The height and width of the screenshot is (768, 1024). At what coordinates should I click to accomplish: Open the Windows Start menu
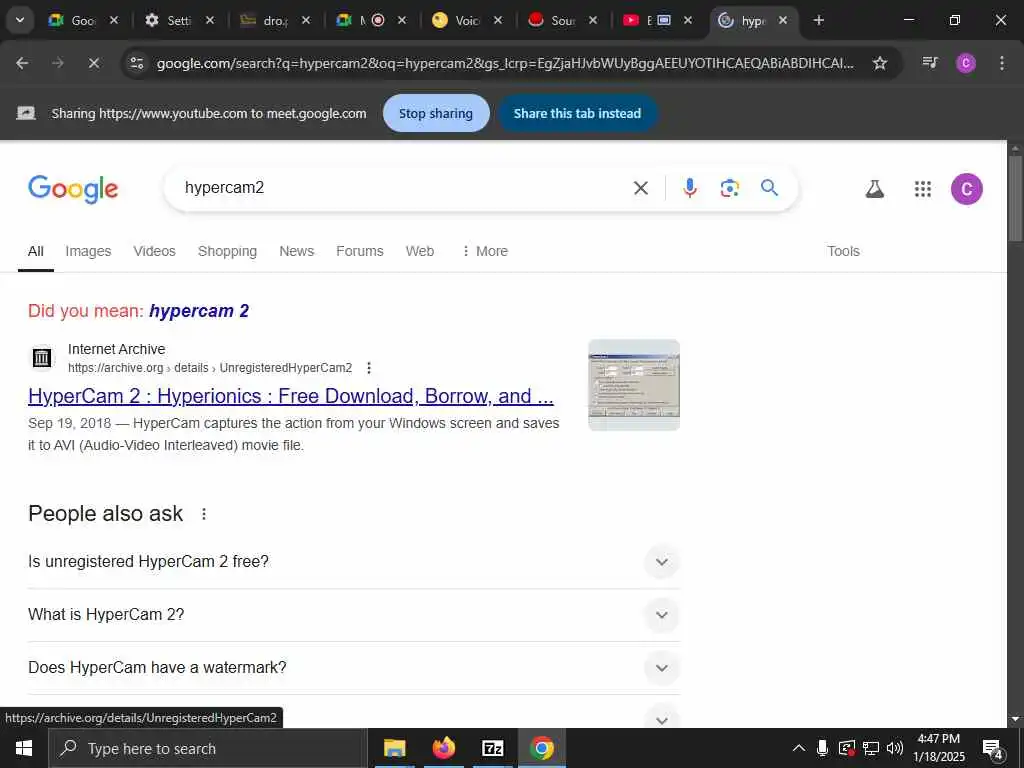tap(24, 748)
